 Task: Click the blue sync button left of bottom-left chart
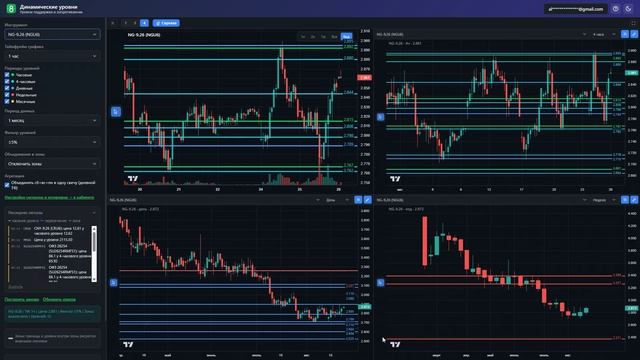[x=113, y=282]
